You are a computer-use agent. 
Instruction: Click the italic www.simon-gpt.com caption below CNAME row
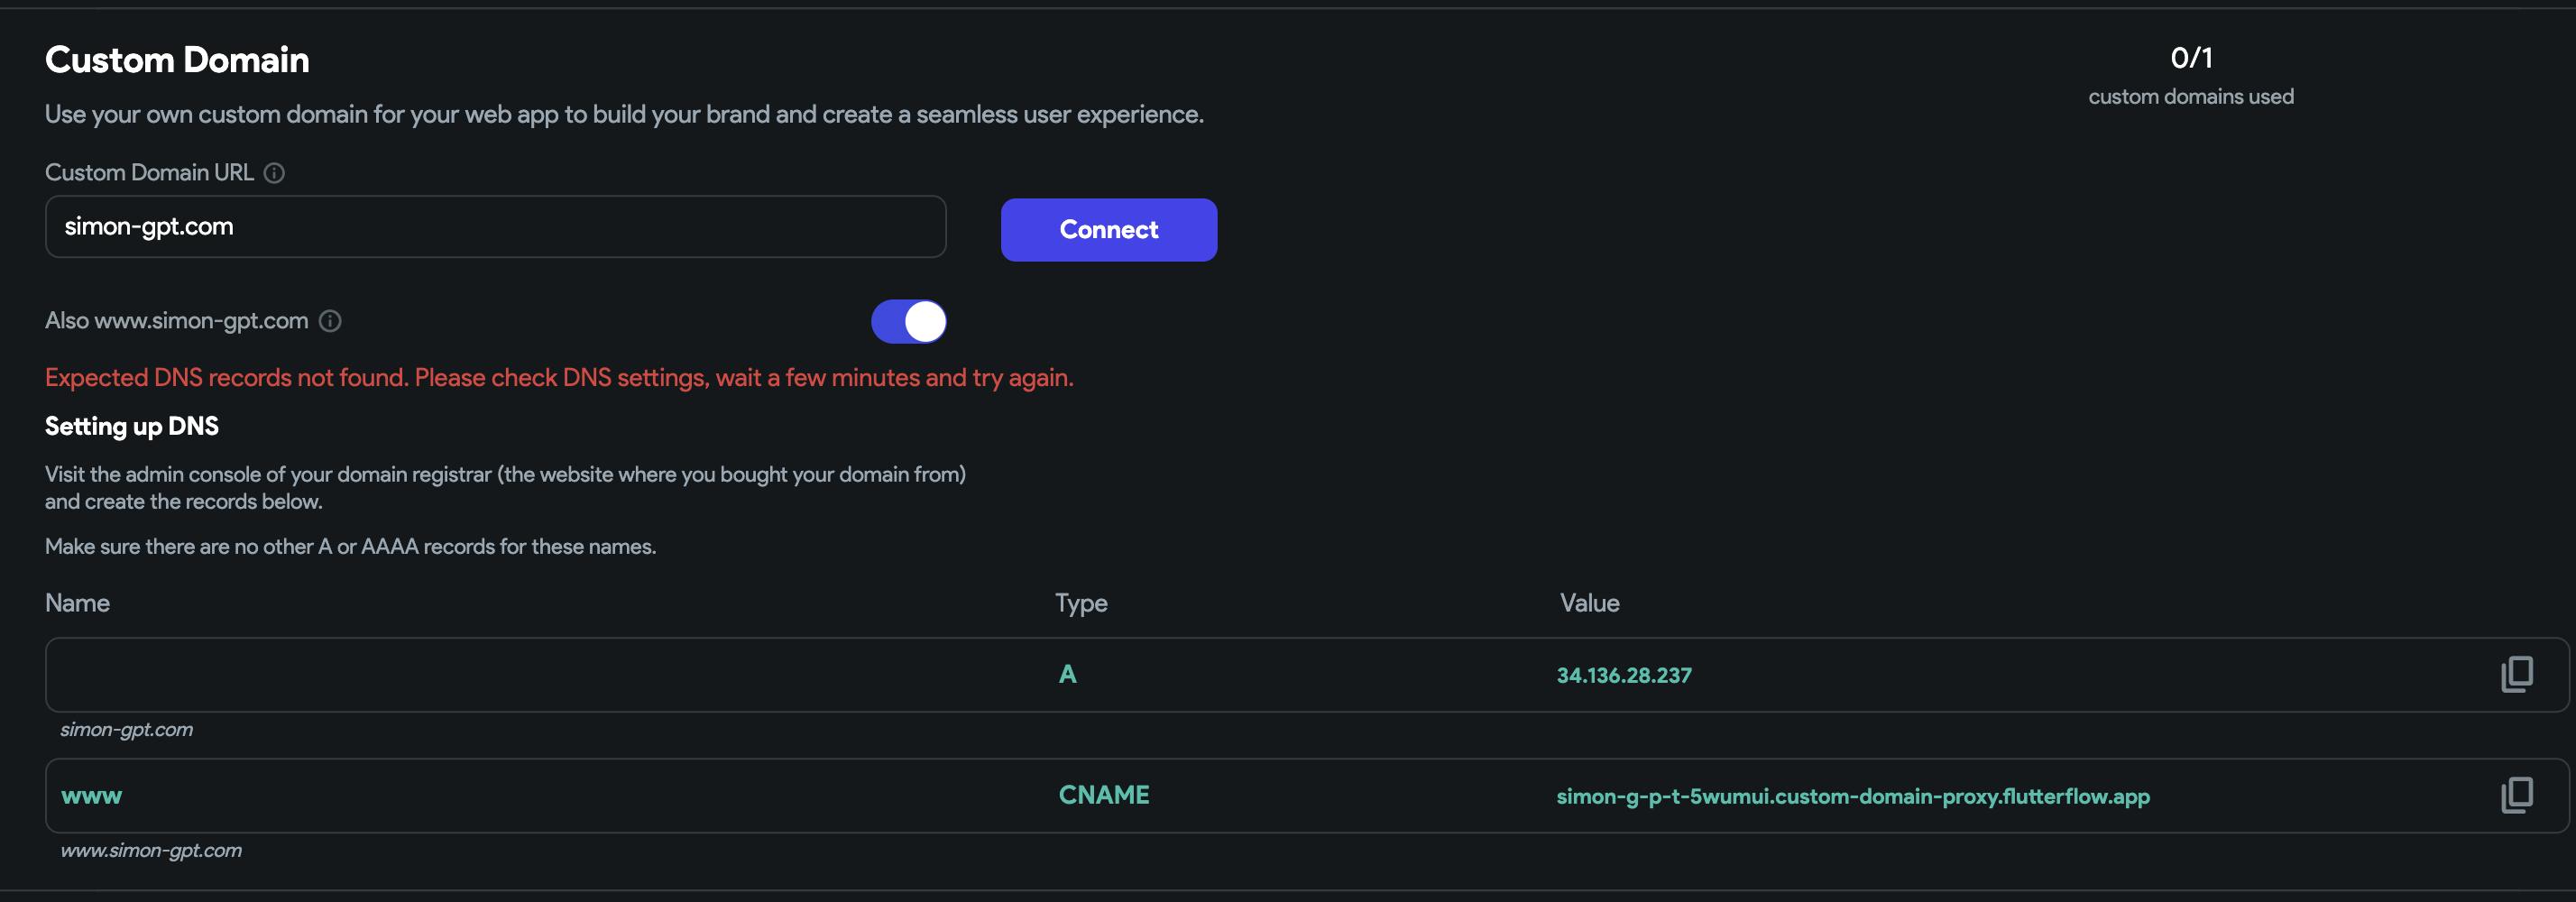click(x=151, y=850)
